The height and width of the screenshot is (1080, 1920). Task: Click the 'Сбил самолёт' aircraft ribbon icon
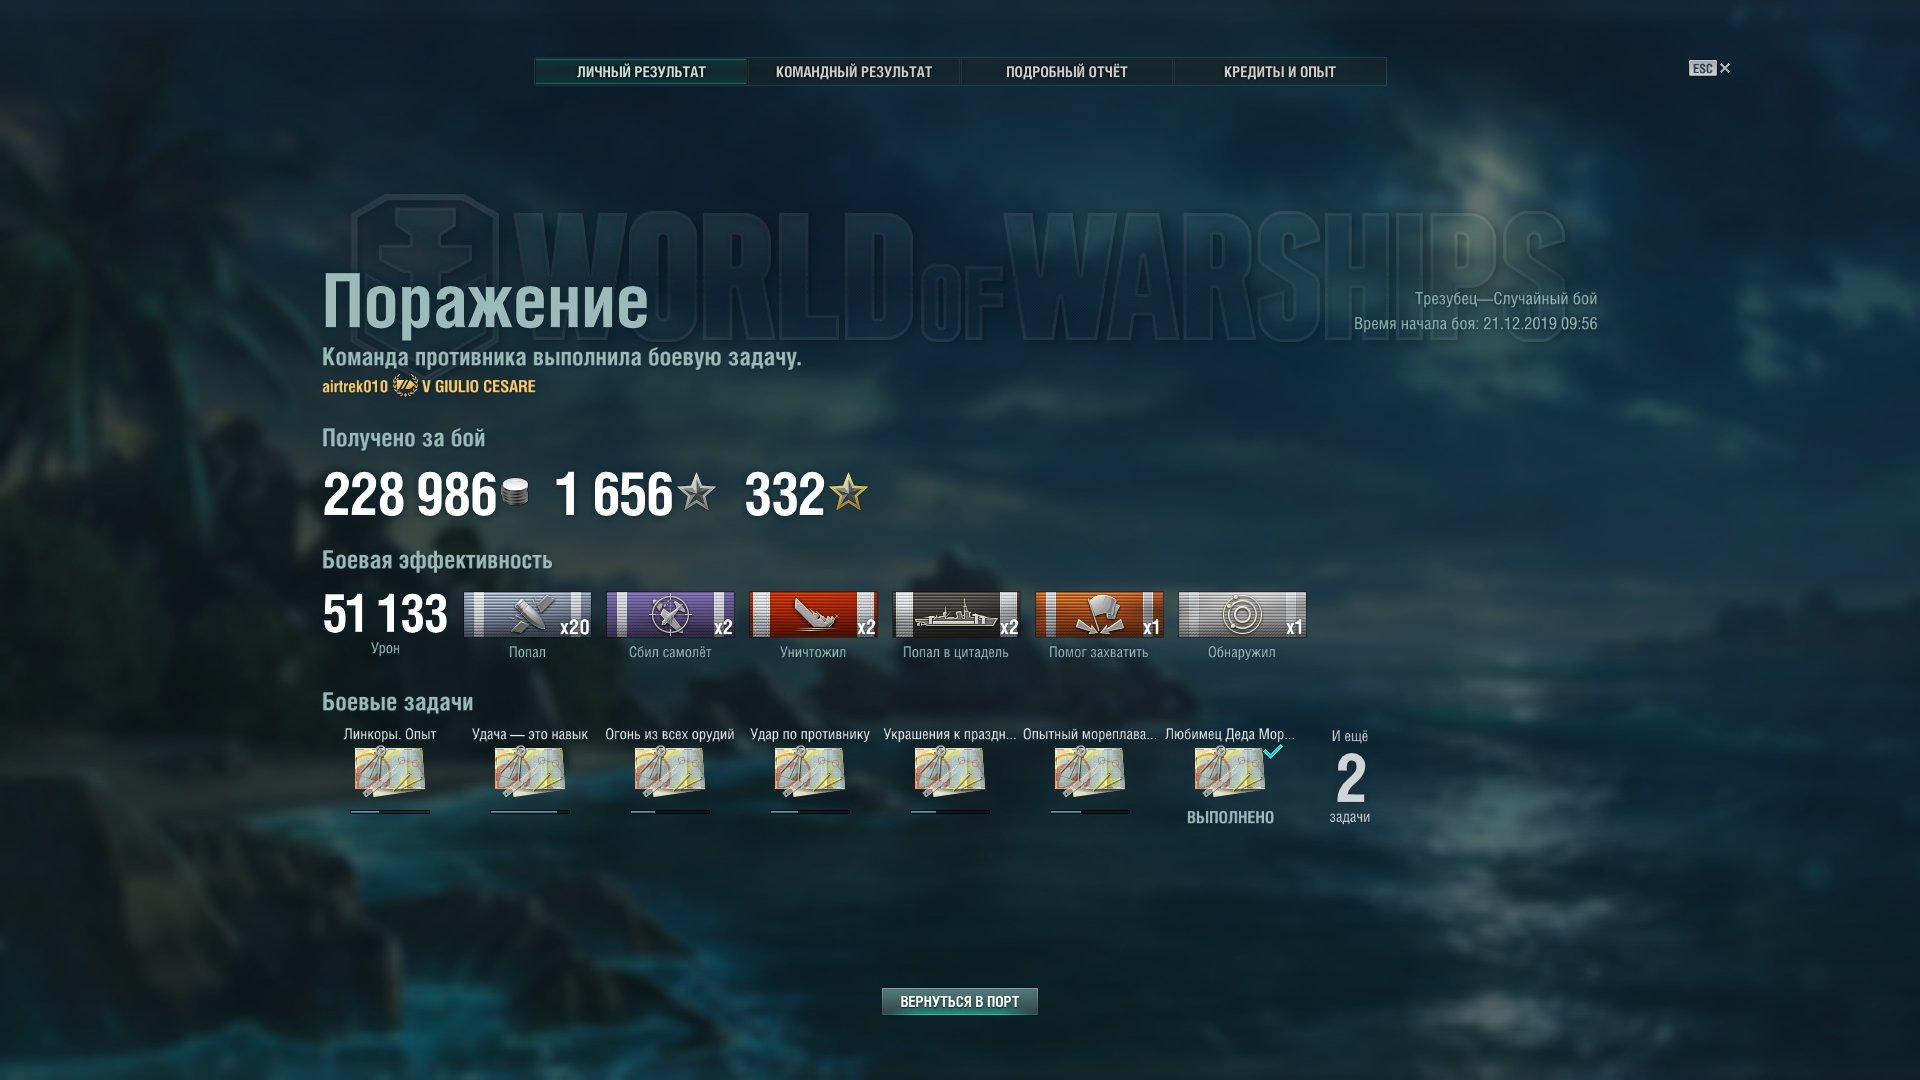670,615
